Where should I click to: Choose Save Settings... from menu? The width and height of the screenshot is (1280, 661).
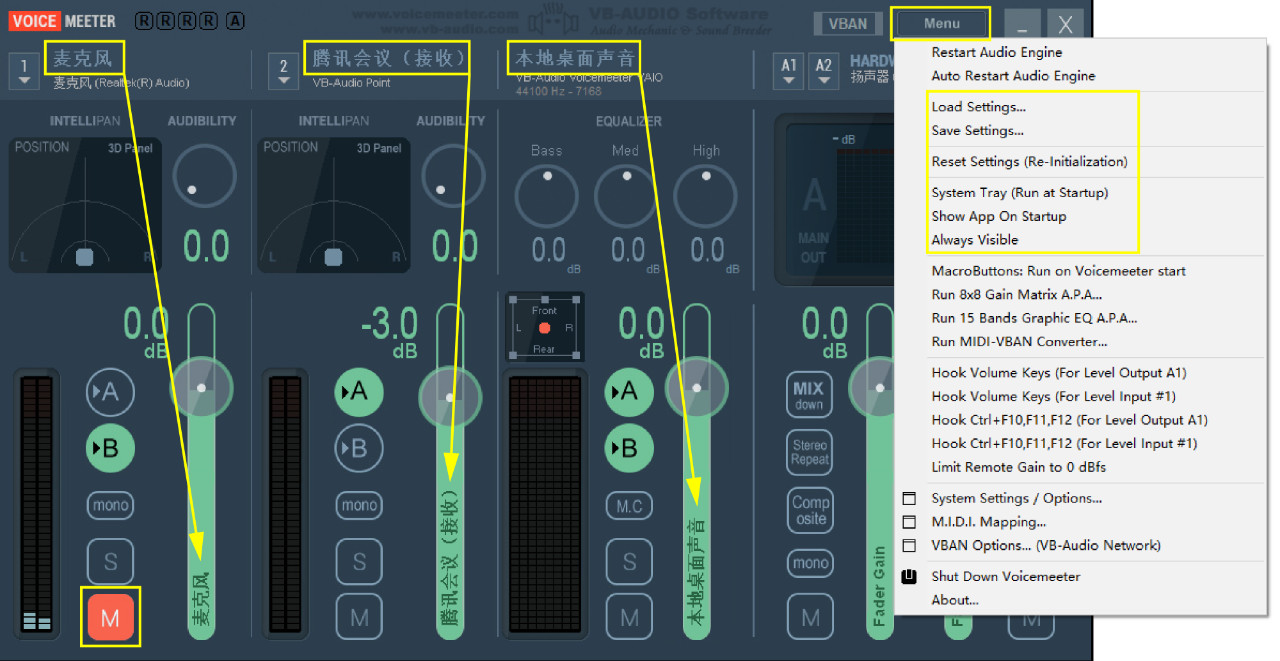[x=977, y=131]
